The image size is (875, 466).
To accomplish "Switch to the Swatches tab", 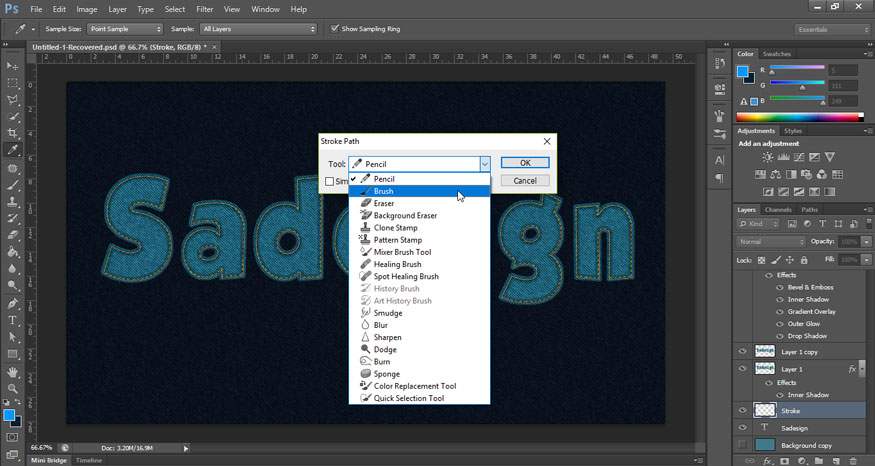I will (777, 54).
